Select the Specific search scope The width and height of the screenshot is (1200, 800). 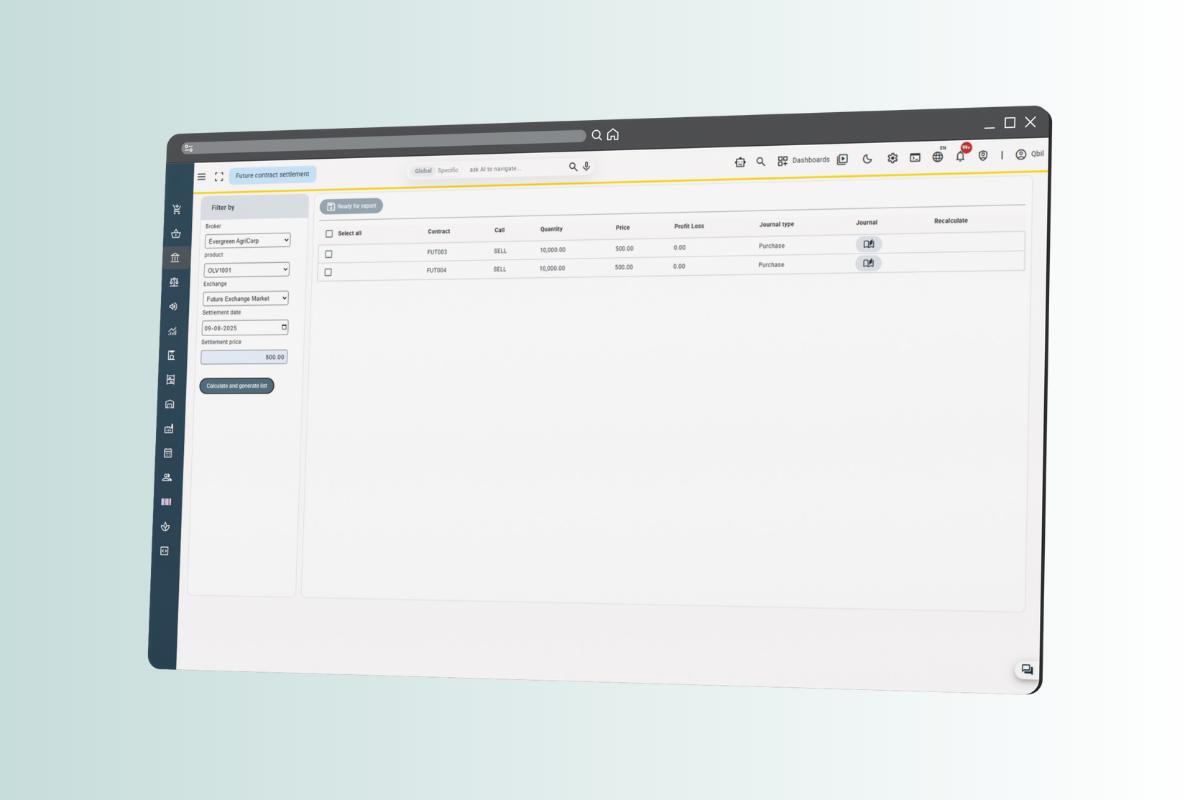click(448, 170)
